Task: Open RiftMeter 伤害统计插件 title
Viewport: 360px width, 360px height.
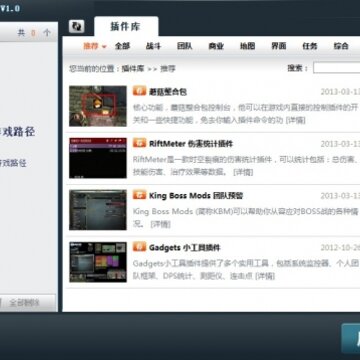Action: pos(191,144)
